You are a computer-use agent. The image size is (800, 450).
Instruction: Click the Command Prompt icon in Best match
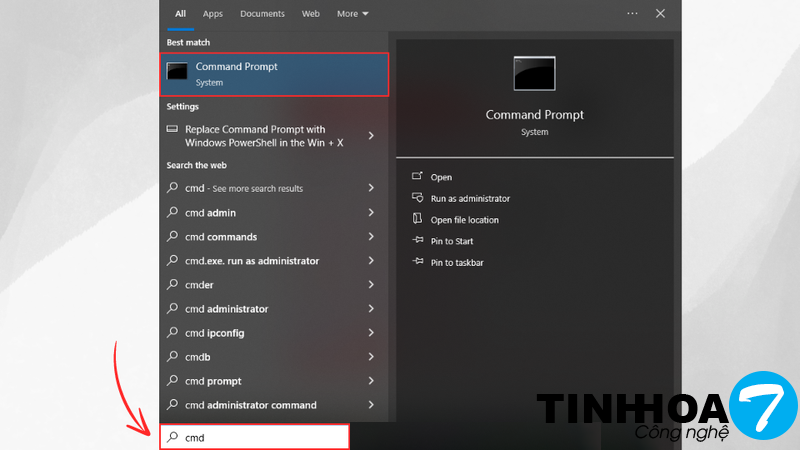tap(178, 71)
